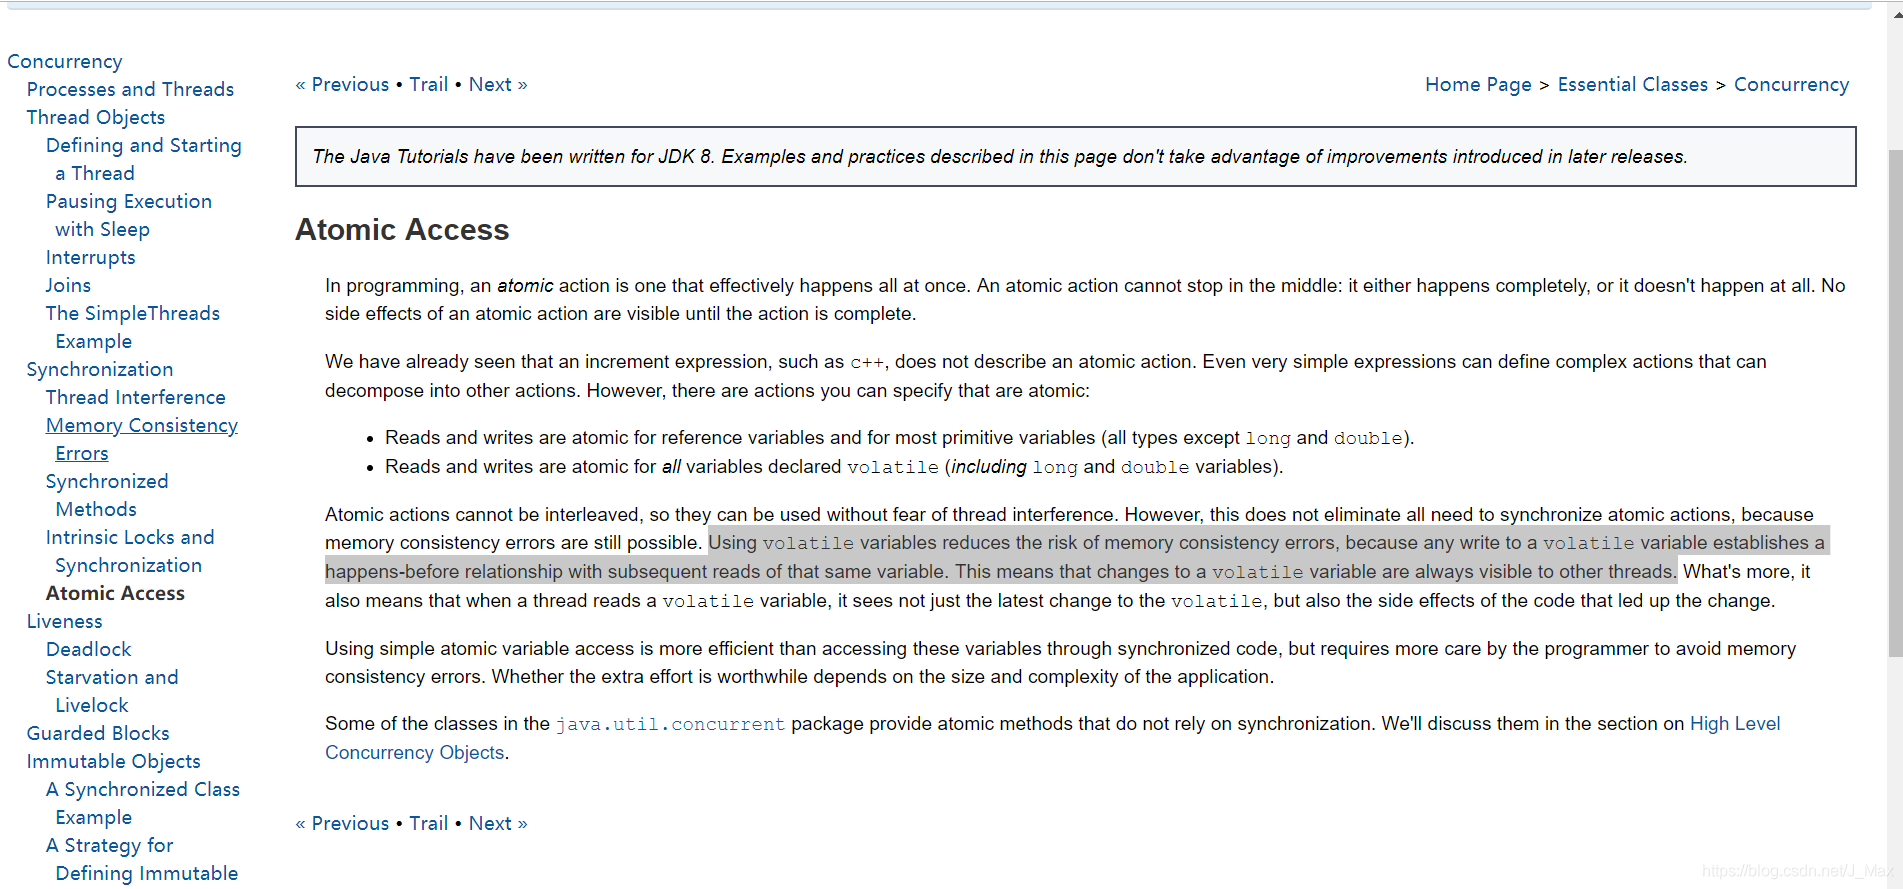Open Pausing Execution with Sleep

point(128,215)
